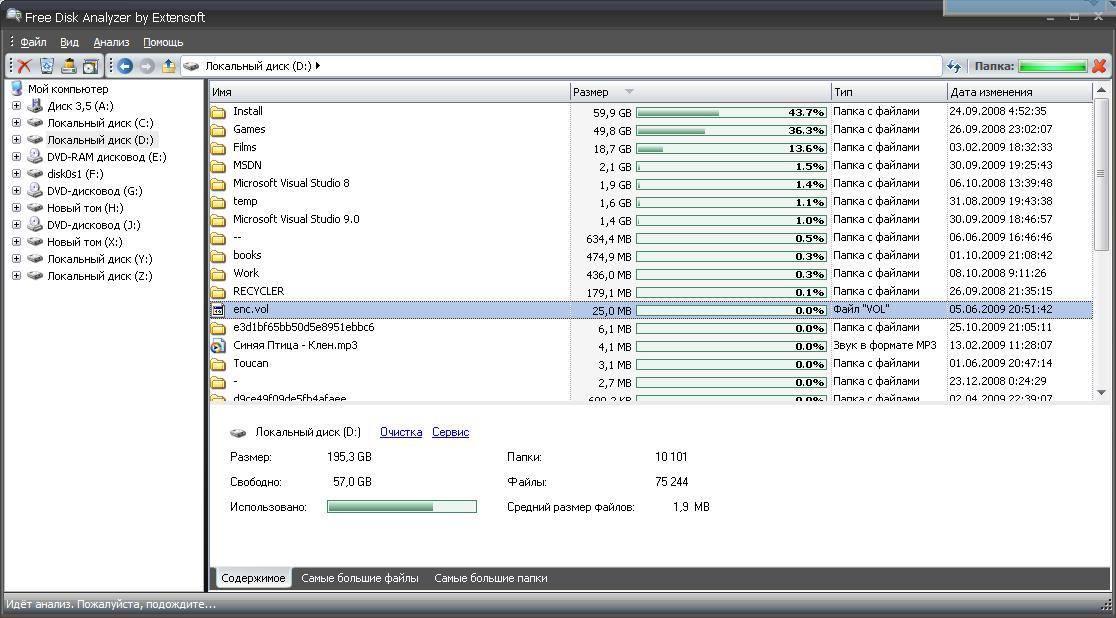The image size is (1116, 618).
Task: Click the Использовано usage bar
Action: [401, 507]
